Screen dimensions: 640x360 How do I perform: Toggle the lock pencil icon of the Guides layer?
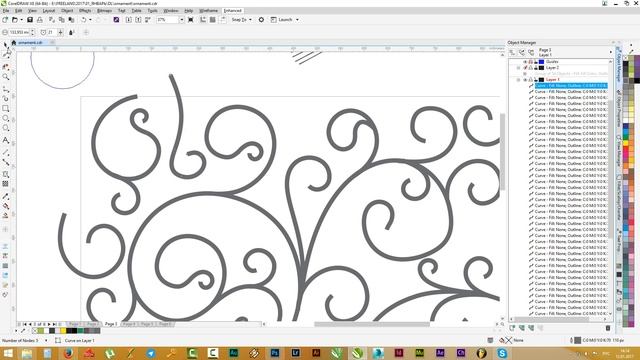point(536,62)
